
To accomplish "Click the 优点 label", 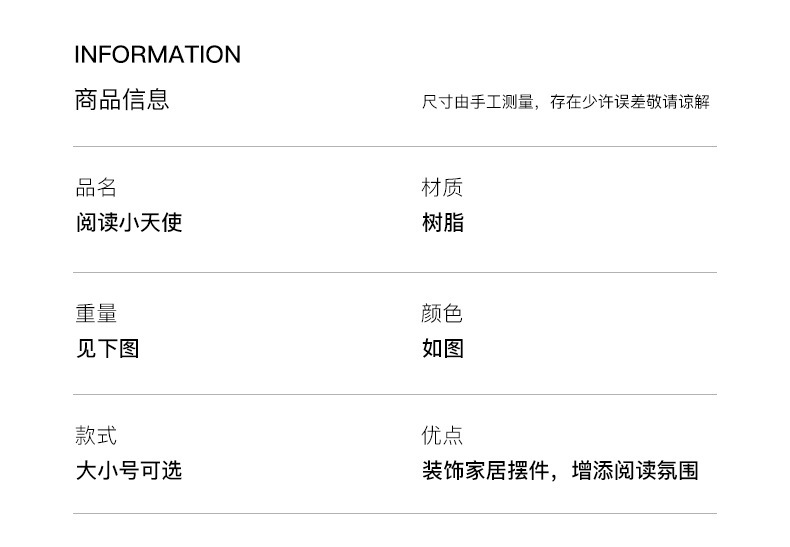I will click(x=442, y=436).
